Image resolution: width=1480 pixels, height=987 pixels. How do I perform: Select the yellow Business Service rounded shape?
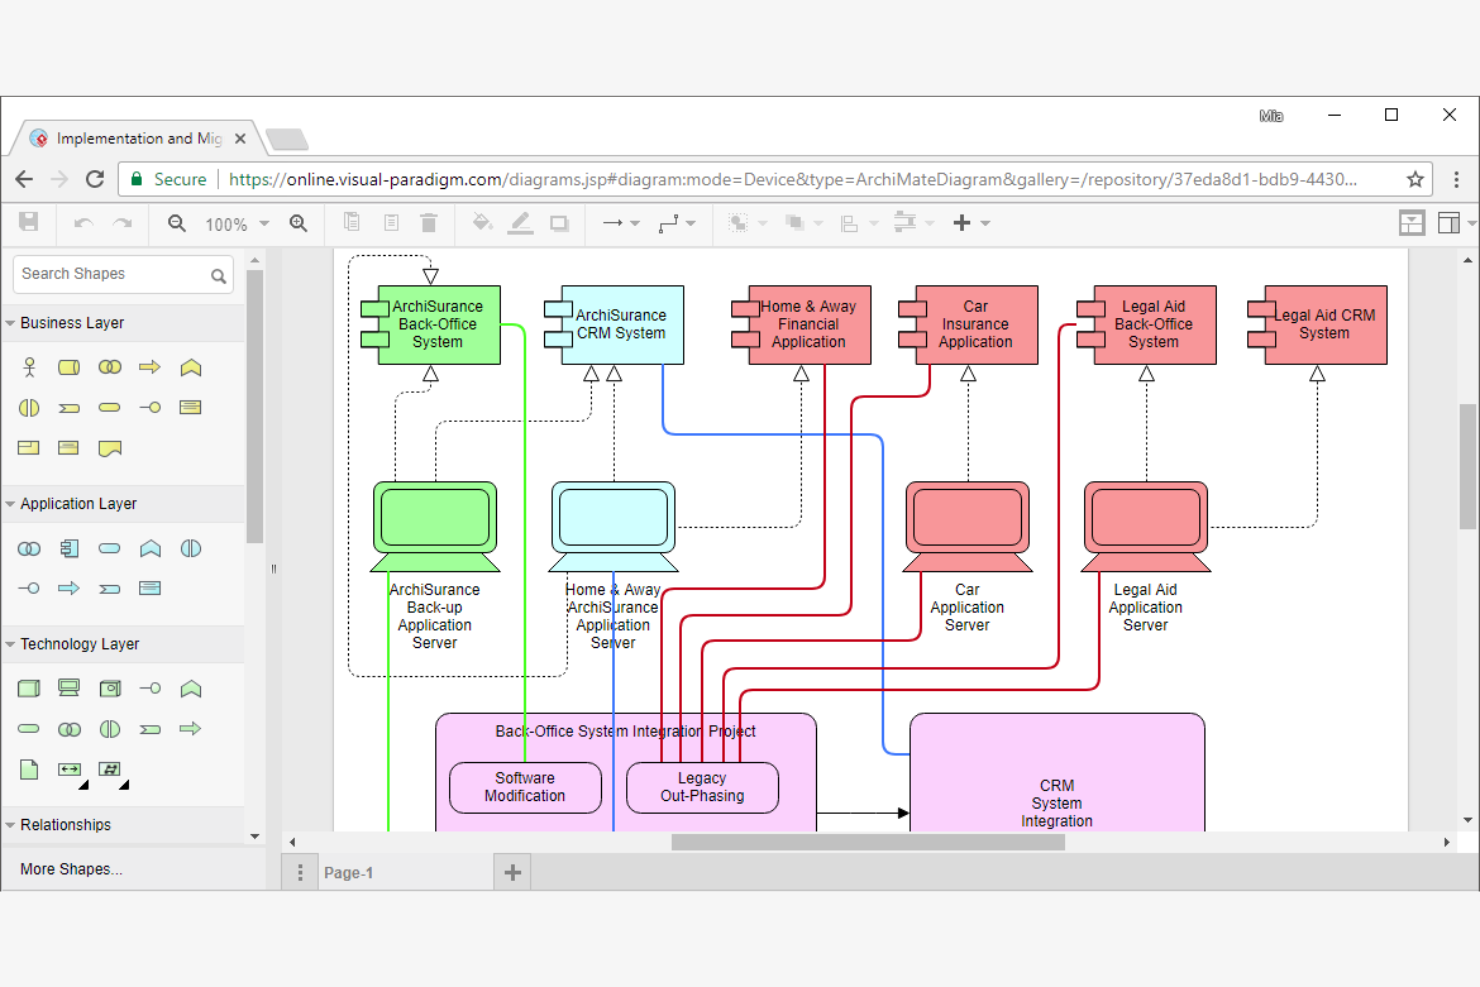110,408
